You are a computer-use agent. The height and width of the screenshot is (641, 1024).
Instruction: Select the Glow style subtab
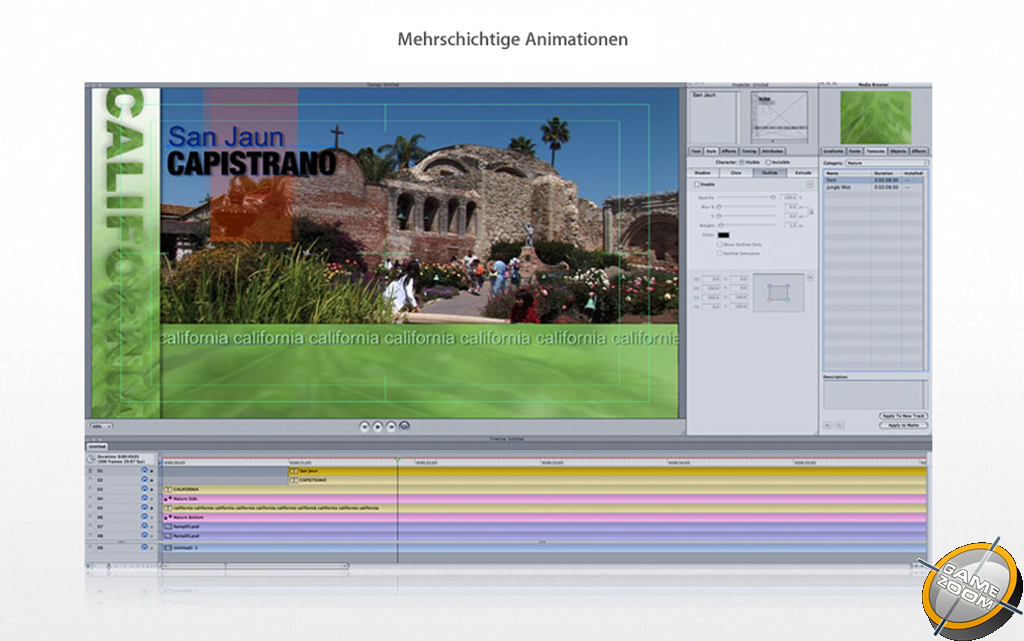coord(736,172)
